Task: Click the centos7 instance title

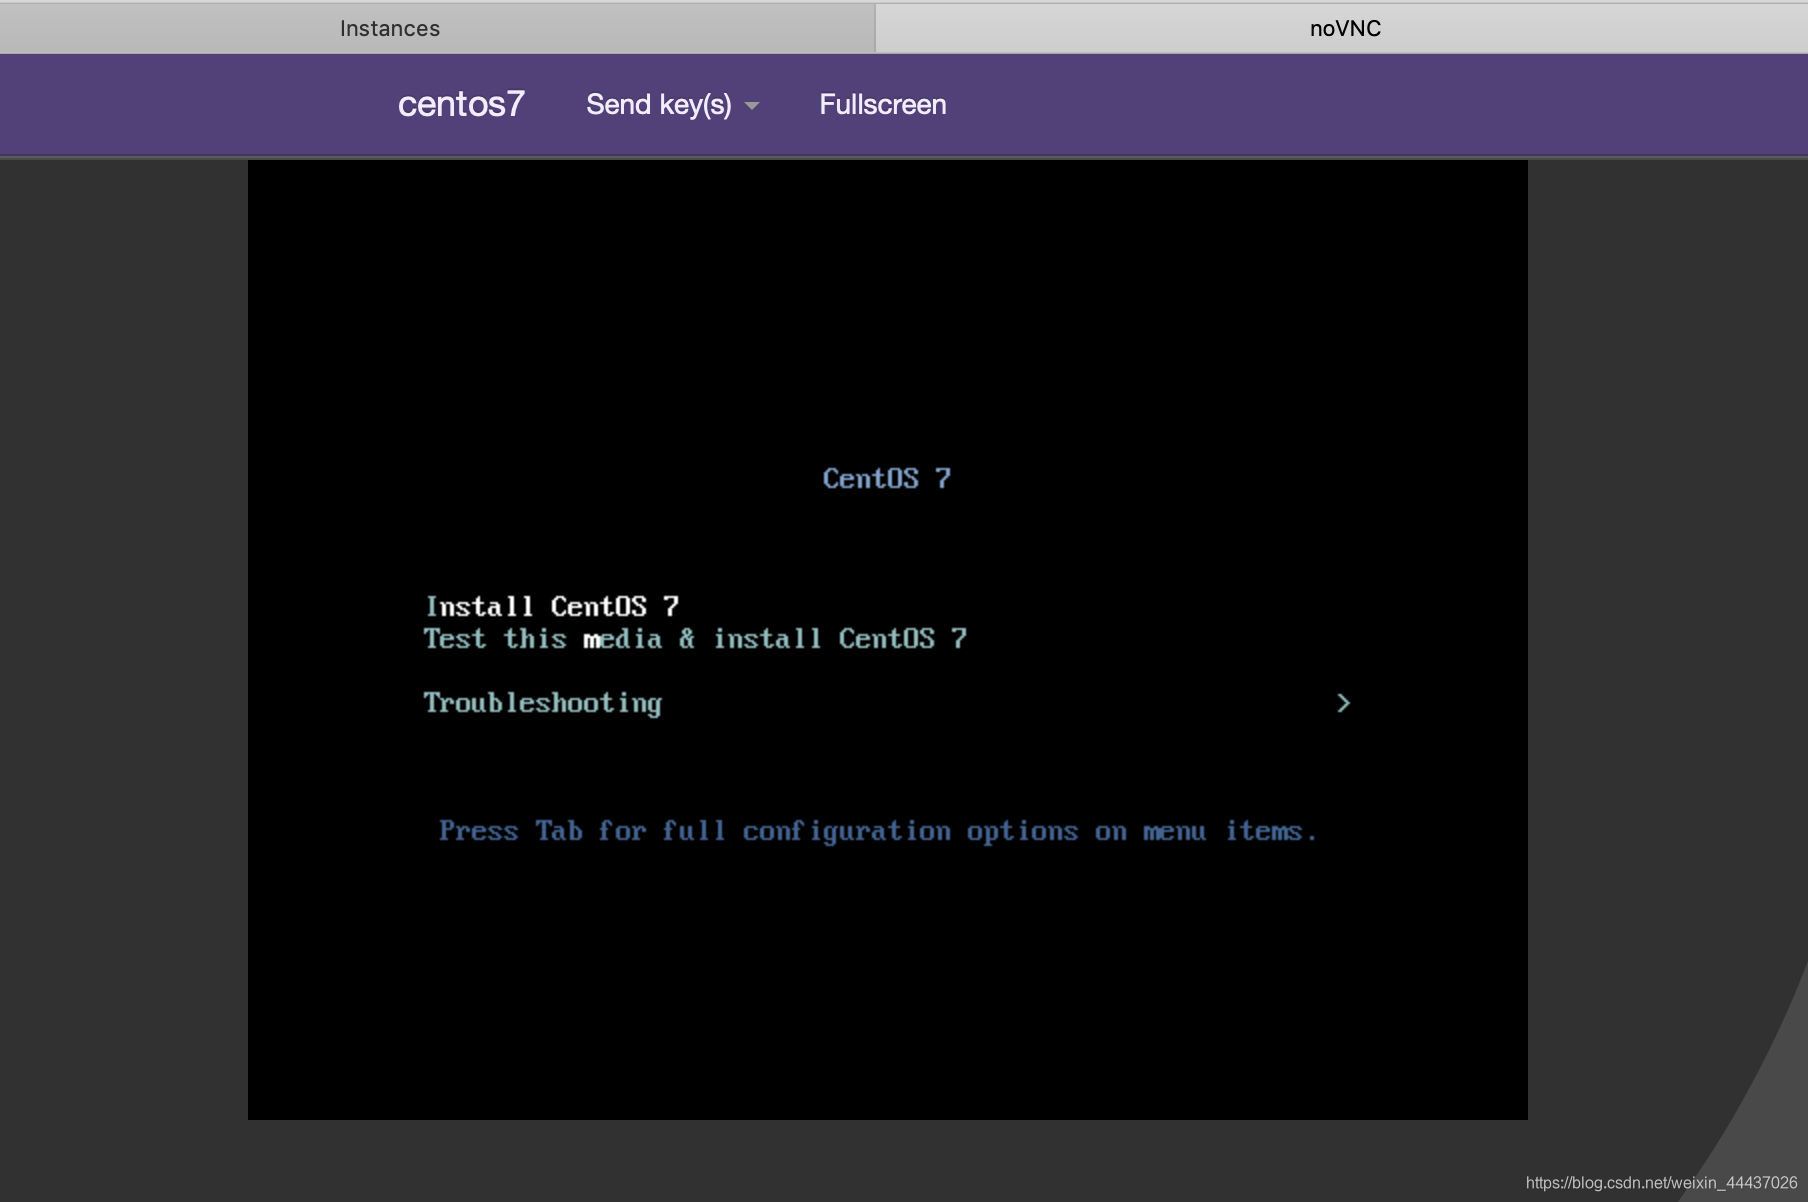Action: [x=461, y=104]
